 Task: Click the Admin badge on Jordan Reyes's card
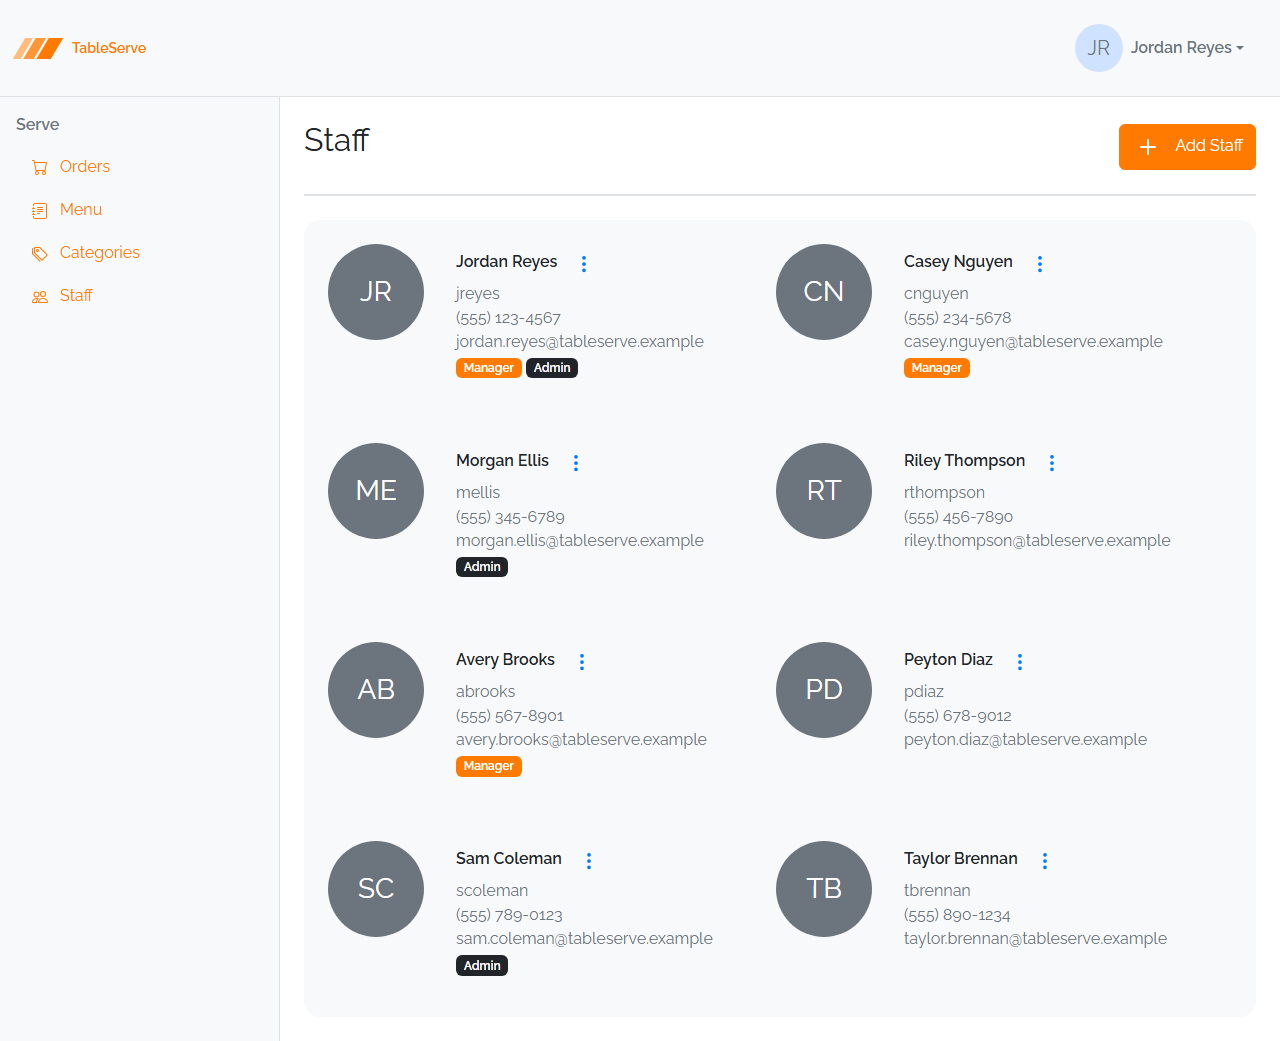552,368
